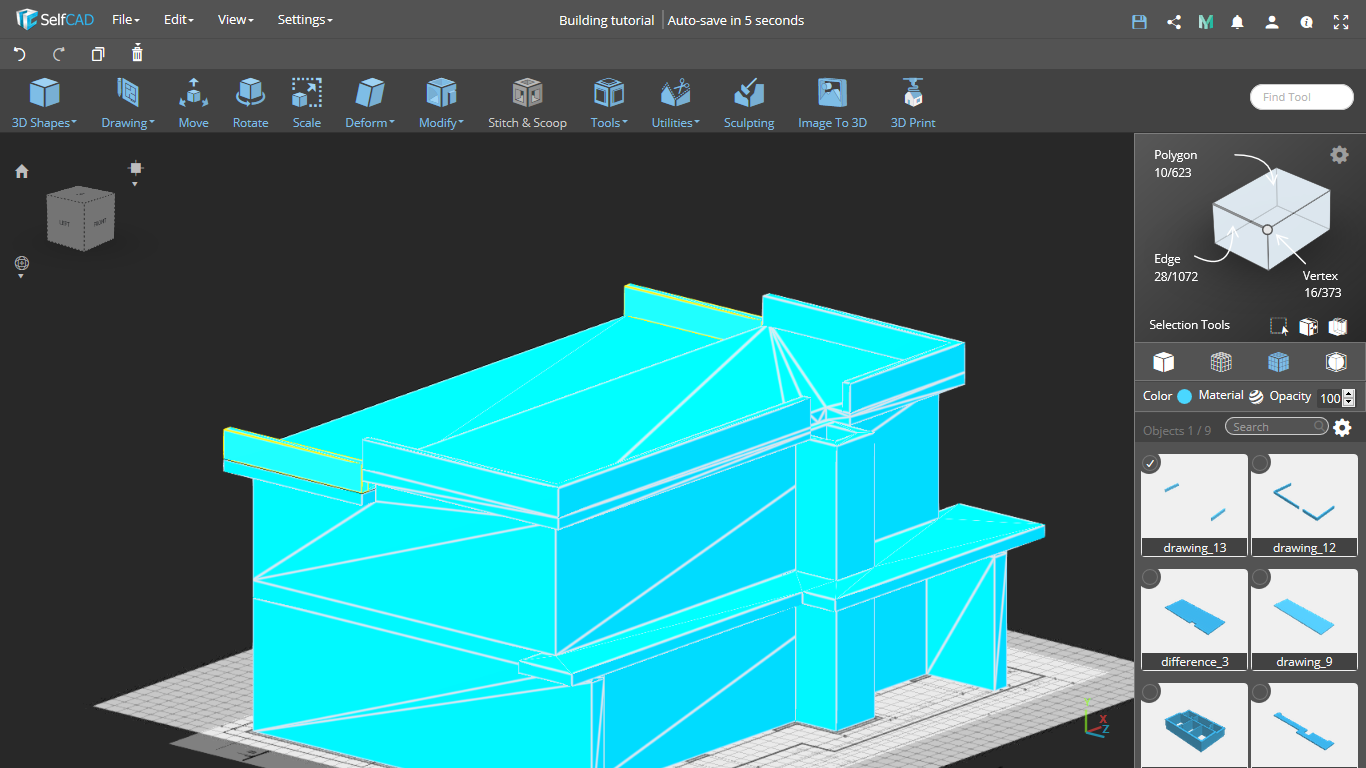Redo the last undone action
1366x768 pixels.
[58, 54]
